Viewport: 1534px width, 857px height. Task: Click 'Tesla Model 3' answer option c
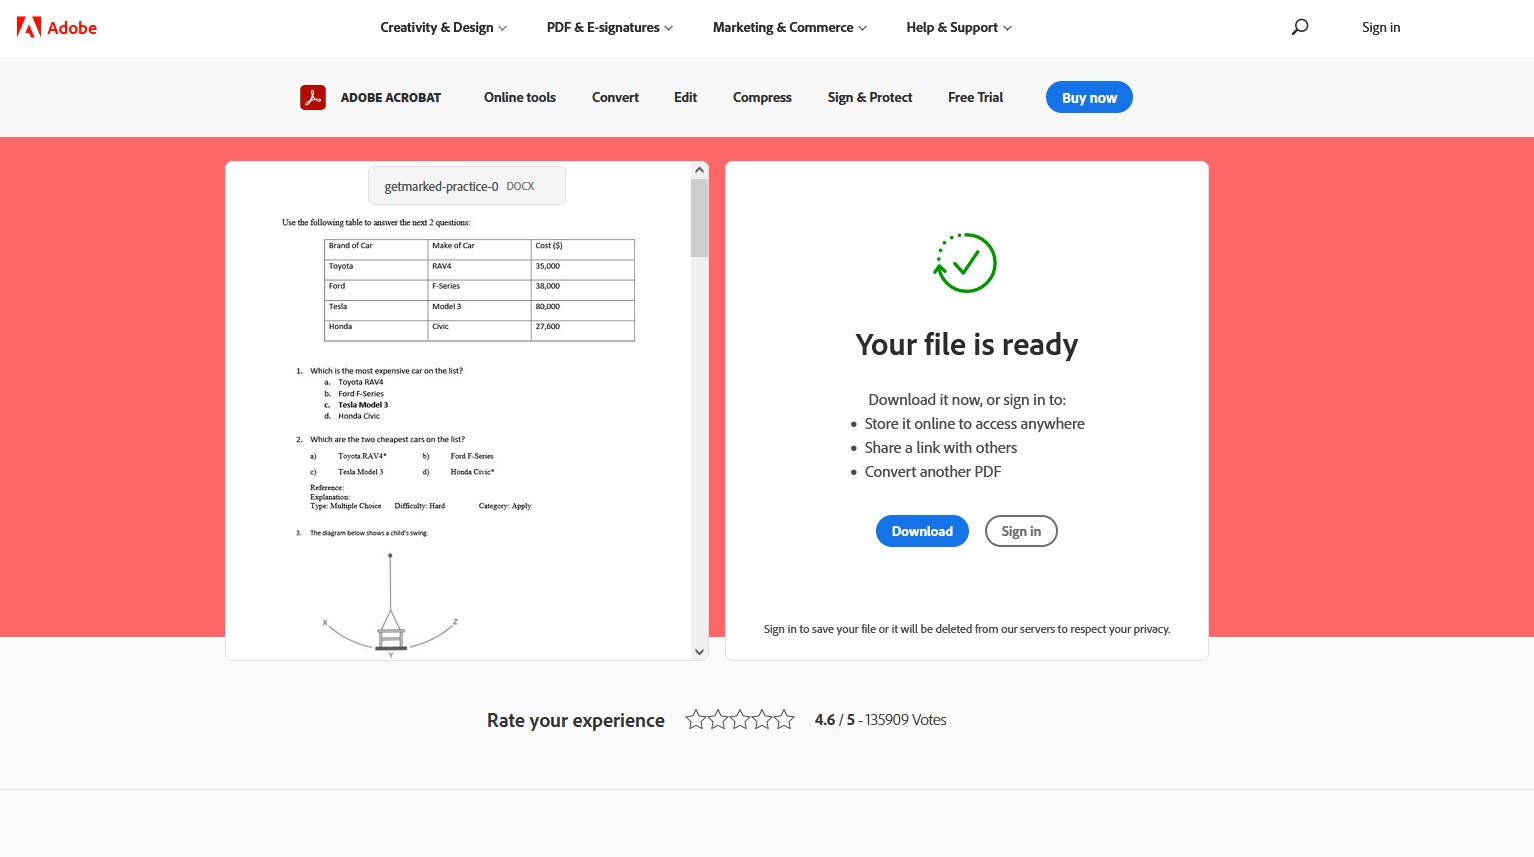[x=362, y=405]
